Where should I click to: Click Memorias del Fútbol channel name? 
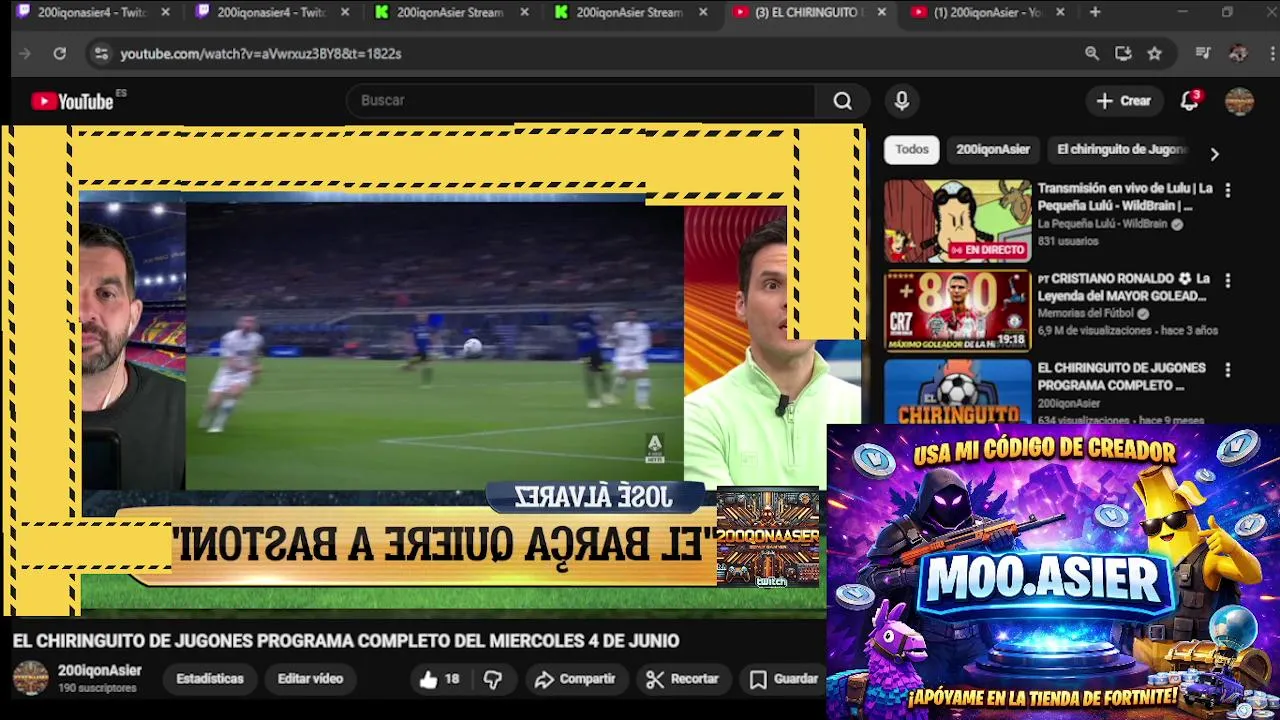[x=1086, y=314]
